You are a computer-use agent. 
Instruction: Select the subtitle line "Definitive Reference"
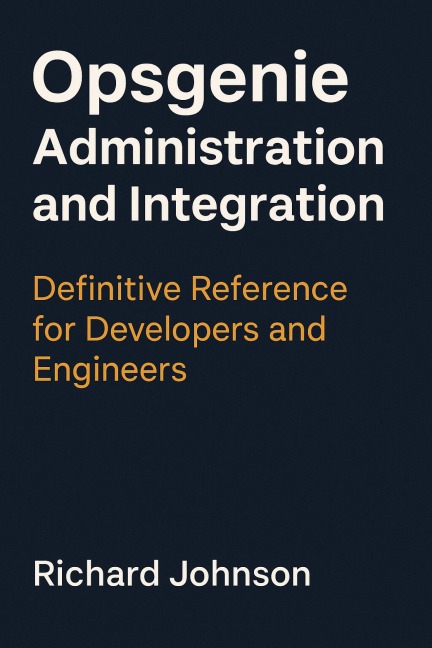click(190, 288)
